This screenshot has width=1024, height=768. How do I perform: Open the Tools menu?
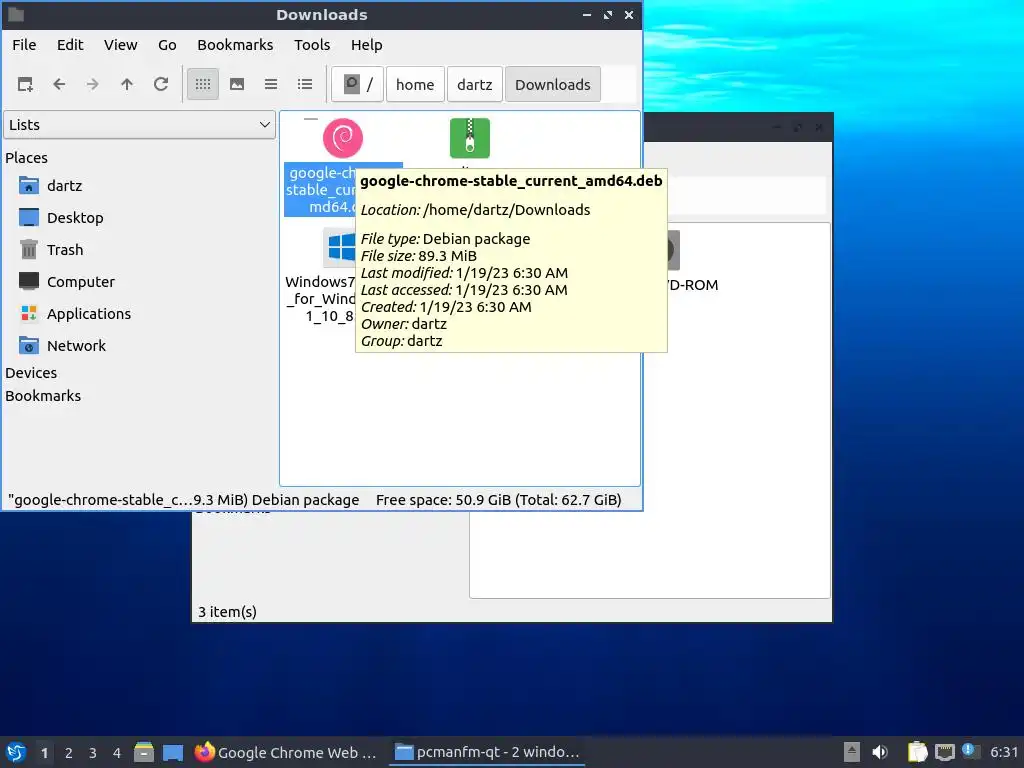point(312,45)
